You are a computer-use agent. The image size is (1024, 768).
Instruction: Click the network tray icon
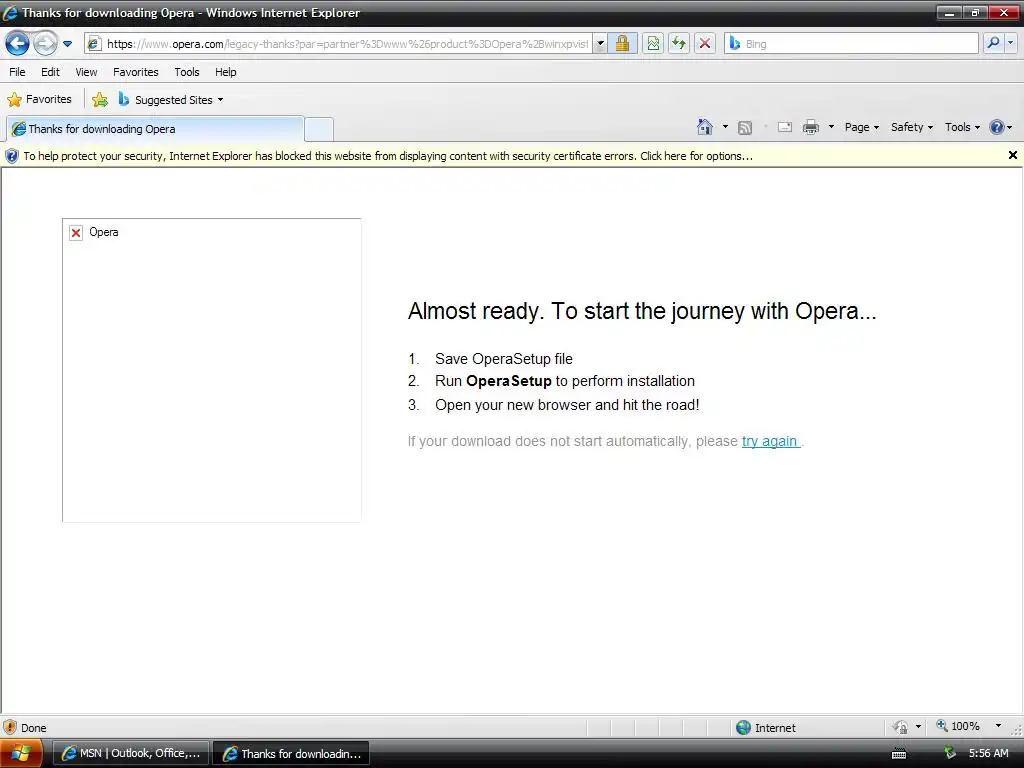950,753
